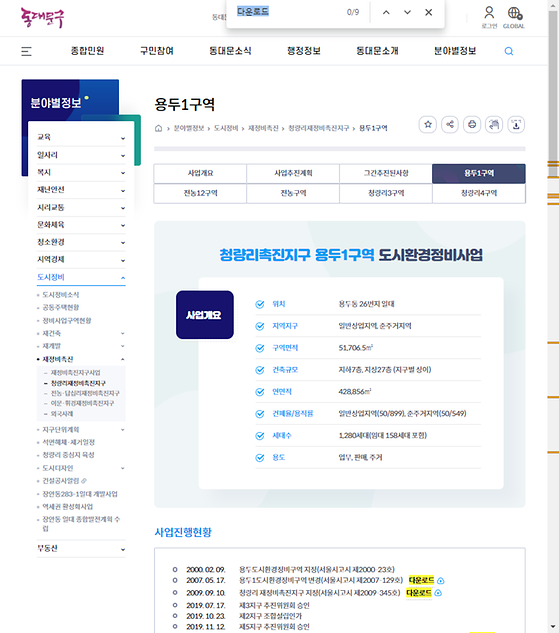Image resolution: width=559 pixels, height=633 pixels.
Task: Click the home breadcrumb icon
Action: click(158, 128)
